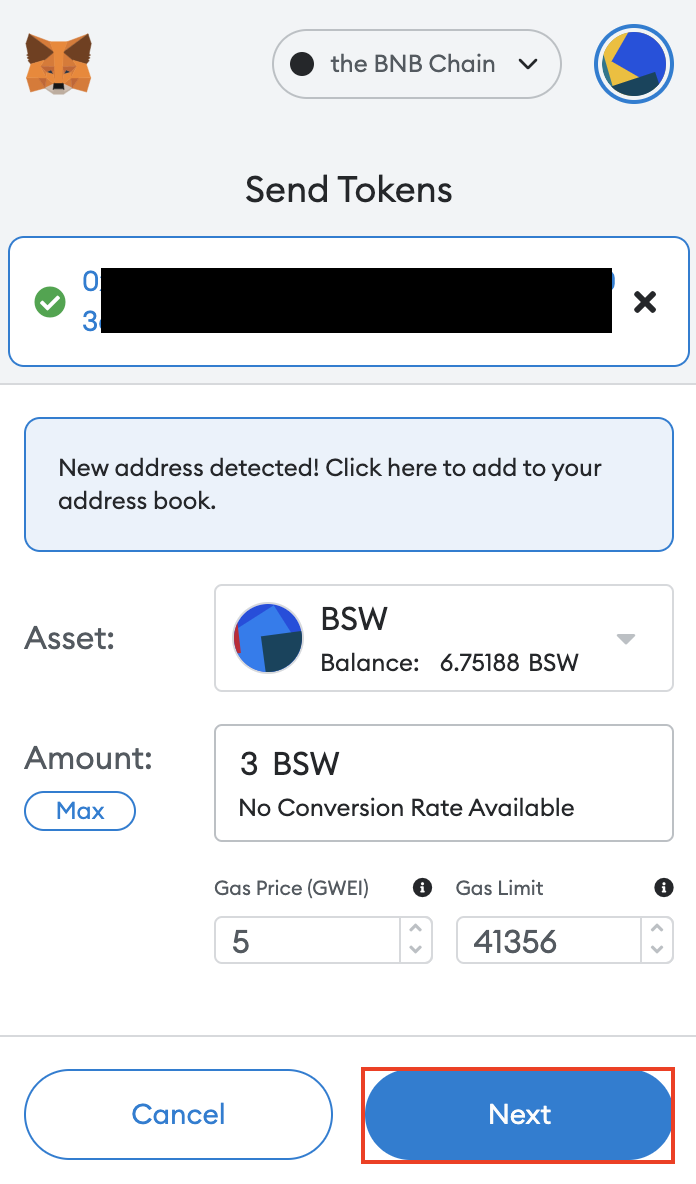Click the Max amount button

tap(80, 811)
